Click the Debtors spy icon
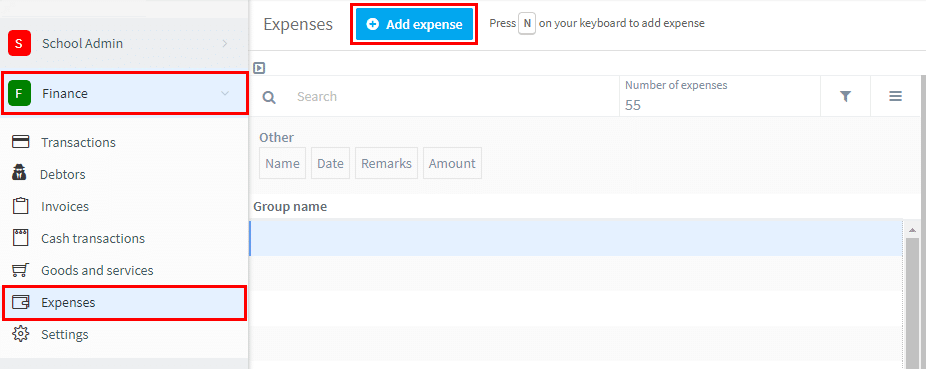 tap(20, 174)
